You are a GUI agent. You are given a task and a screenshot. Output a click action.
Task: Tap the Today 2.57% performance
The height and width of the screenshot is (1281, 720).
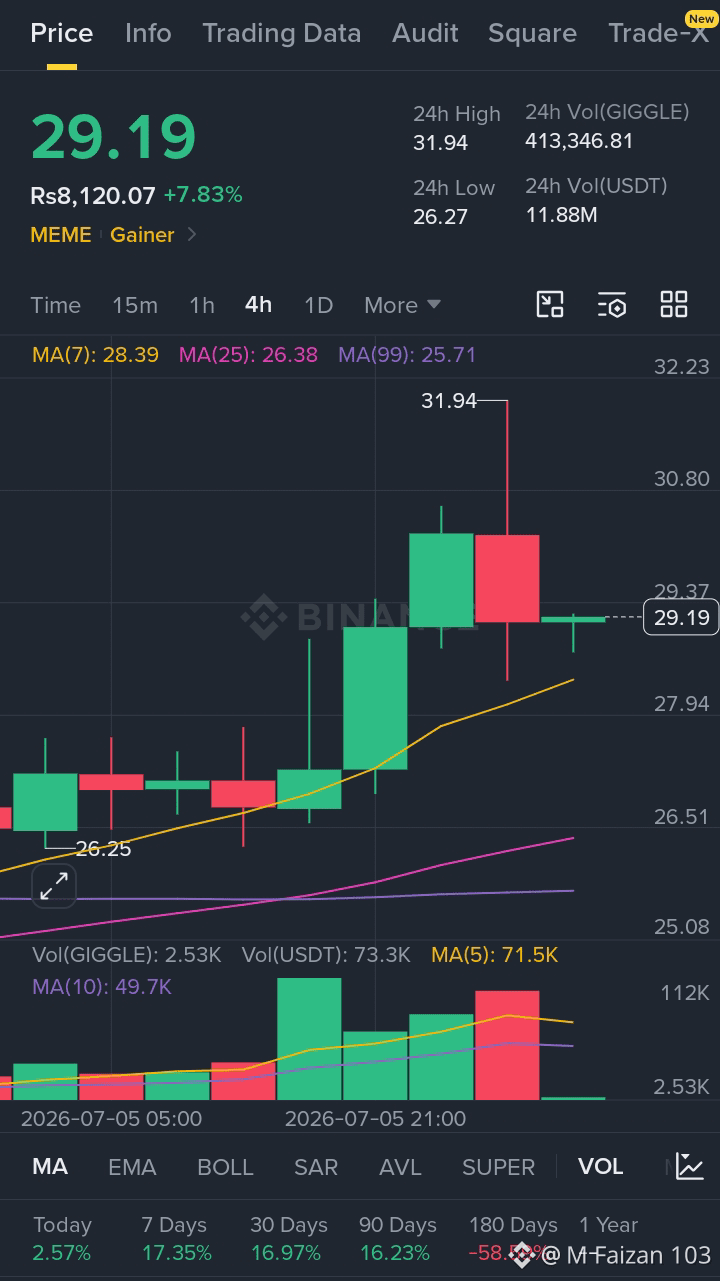tap(62, 1239)
